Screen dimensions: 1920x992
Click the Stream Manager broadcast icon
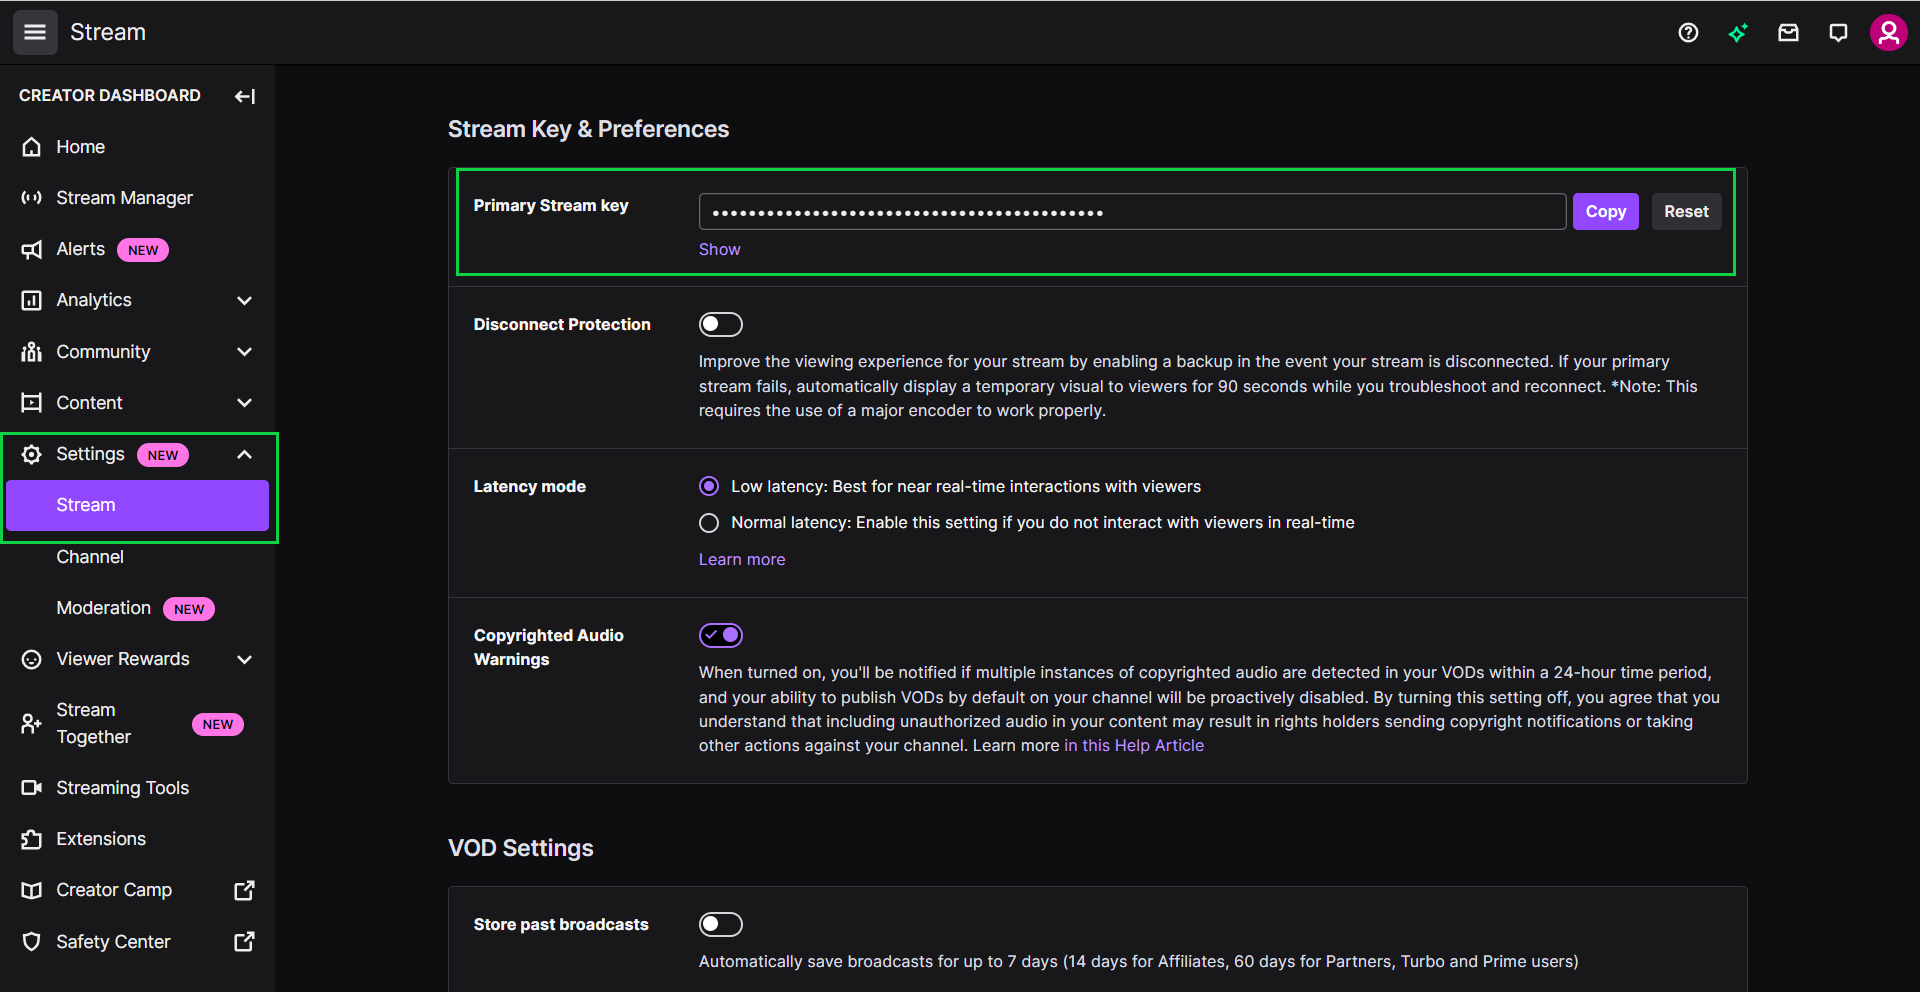[x=32, y=198]
